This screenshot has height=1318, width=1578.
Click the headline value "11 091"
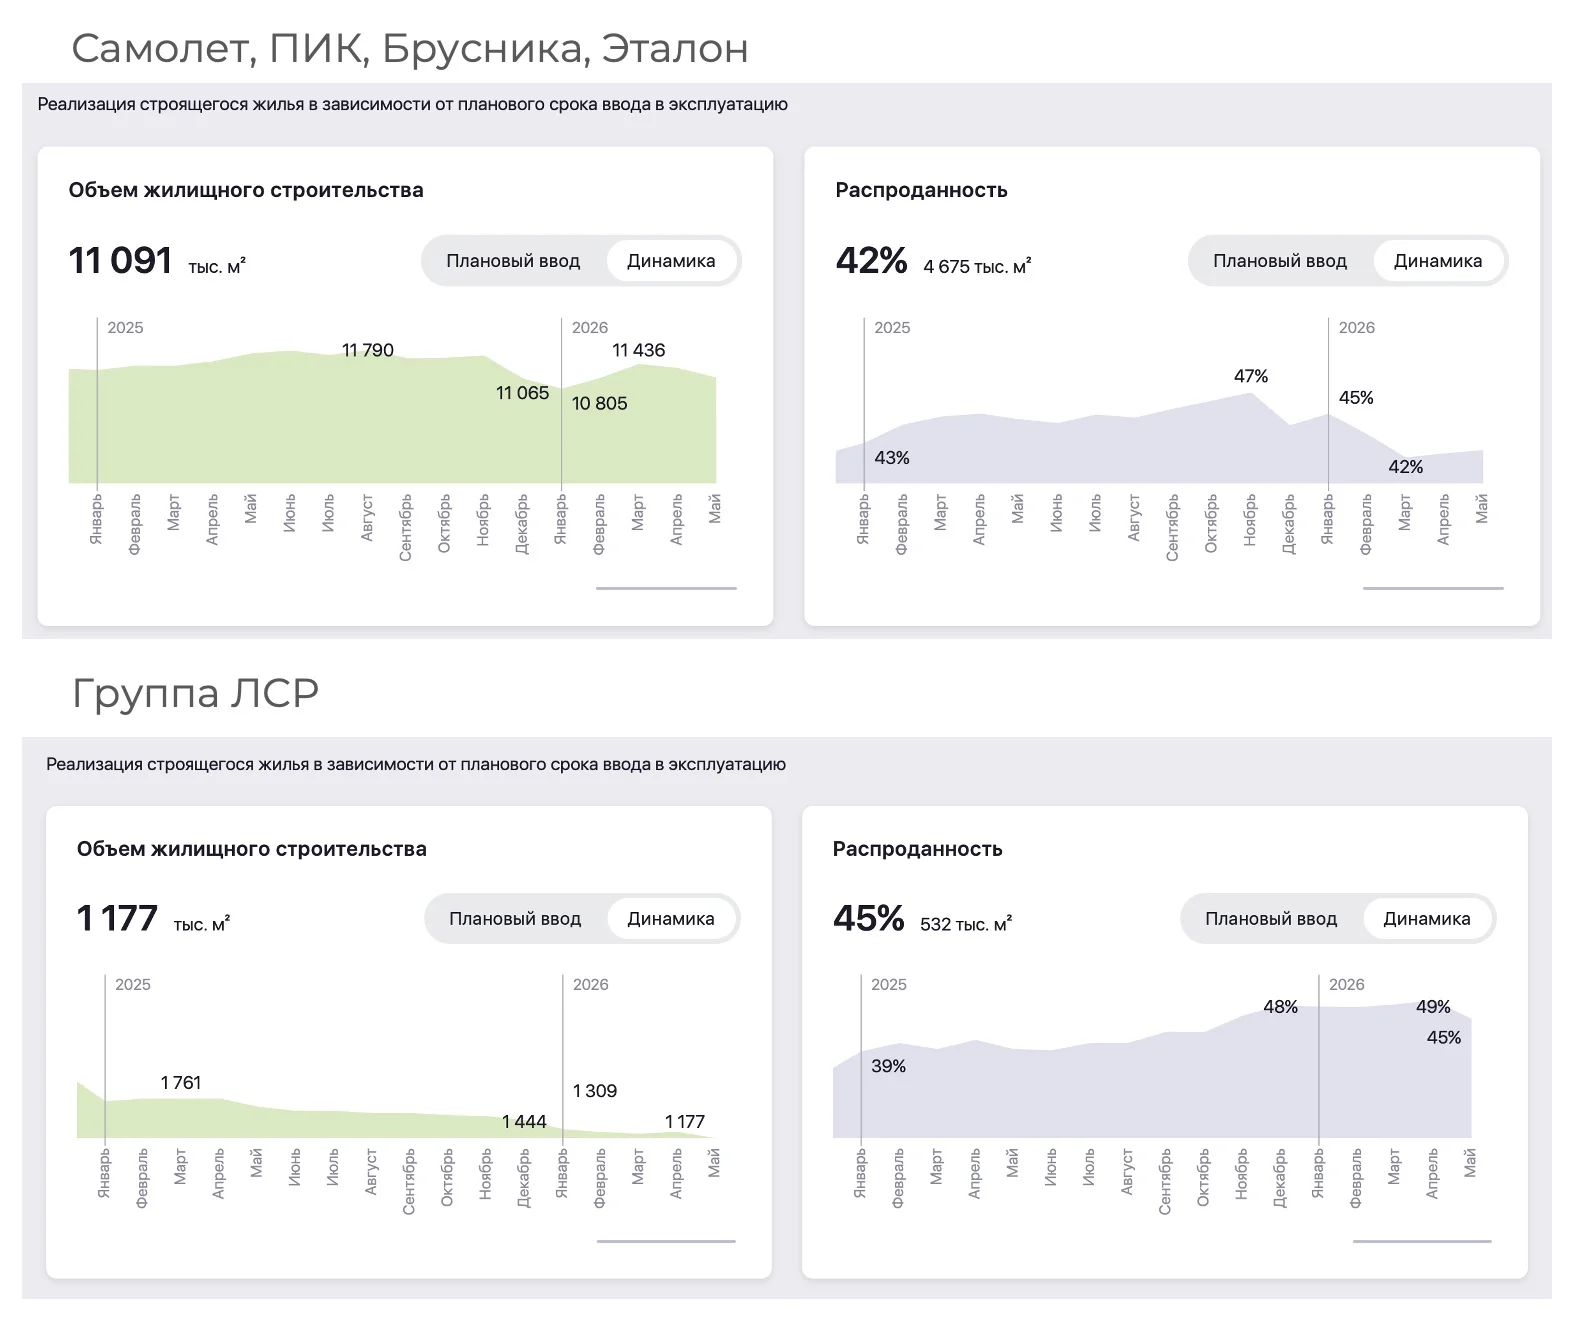coord(120,261)
